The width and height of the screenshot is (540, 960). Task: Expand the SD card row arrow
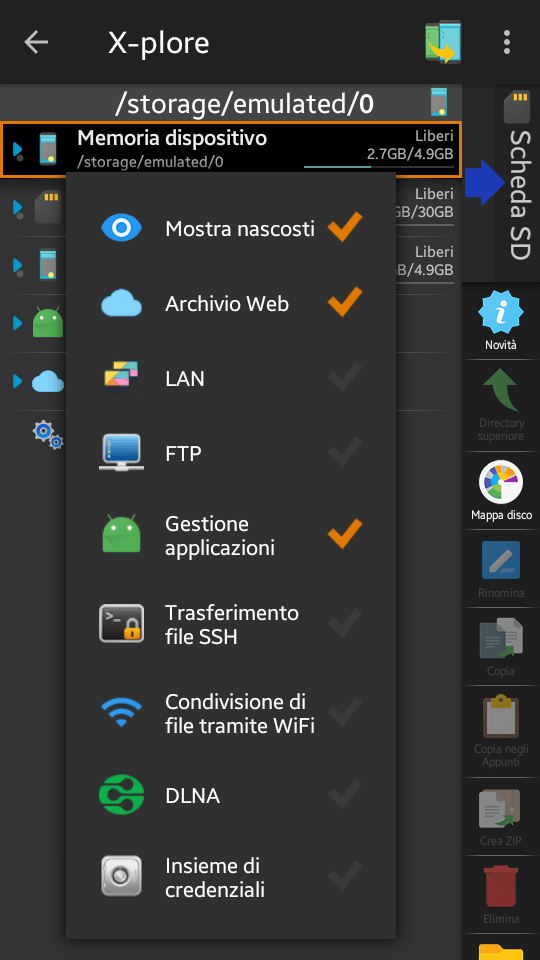[18, 208]
